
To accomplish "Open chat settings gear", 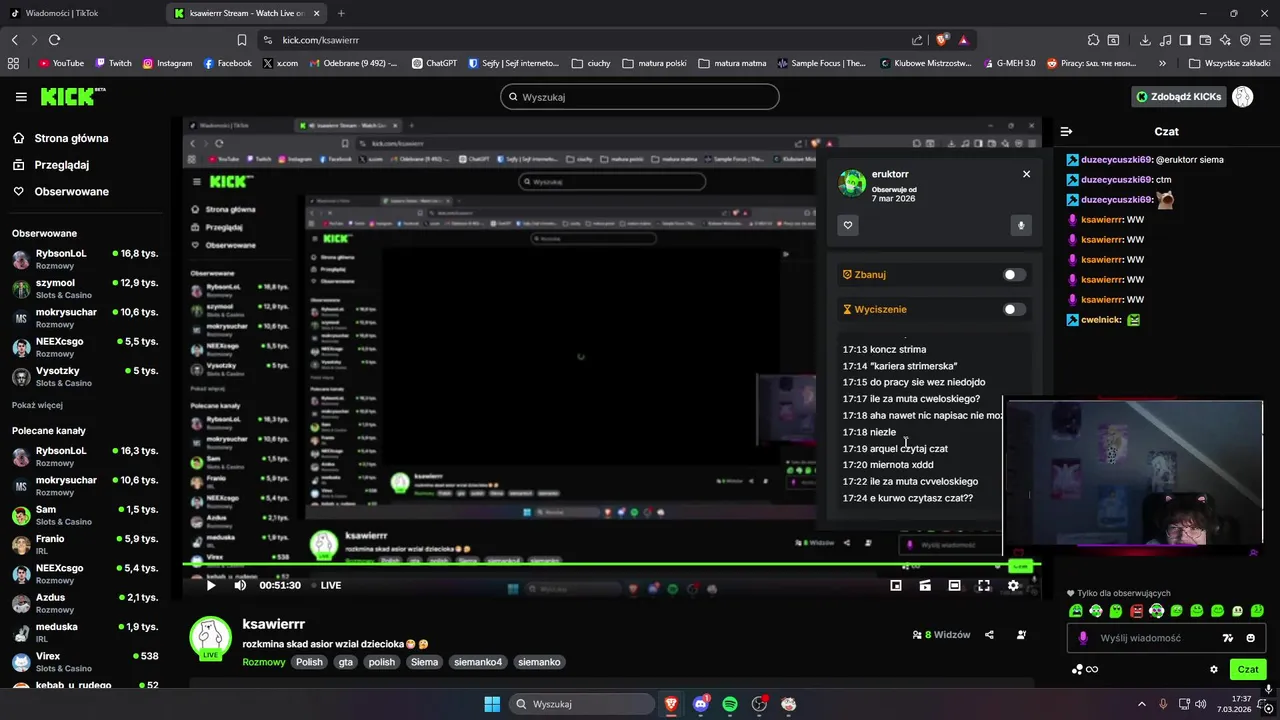I will tap(1214, 669).
